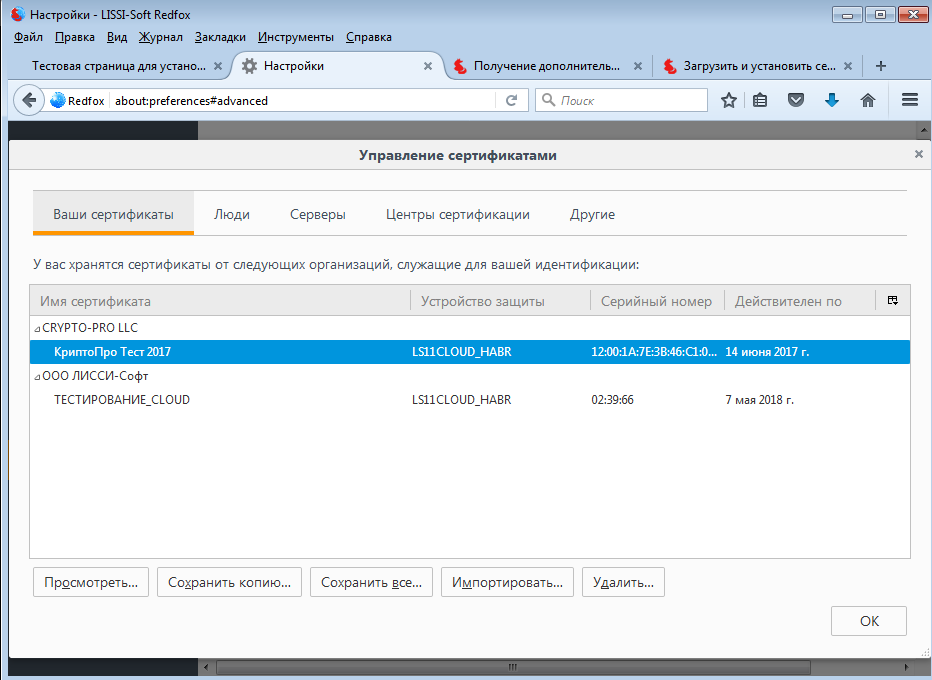Close the Загрузить и установить tab

[x=848, y=67]
